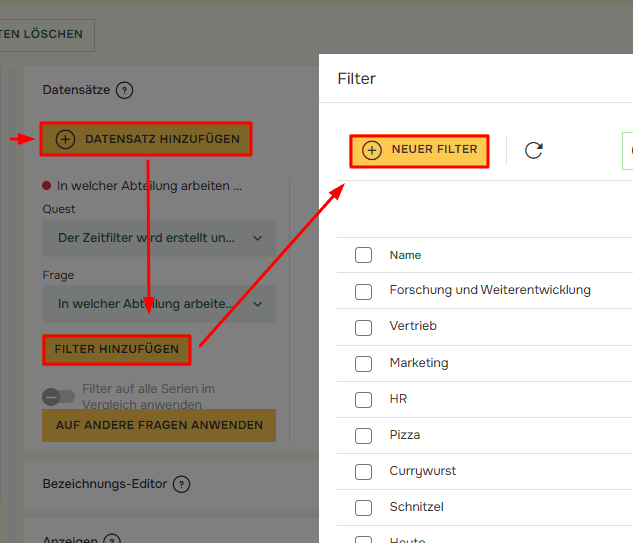Tick the Currywurst checkbox
The image size is (633, 543).
coord(363,471)
